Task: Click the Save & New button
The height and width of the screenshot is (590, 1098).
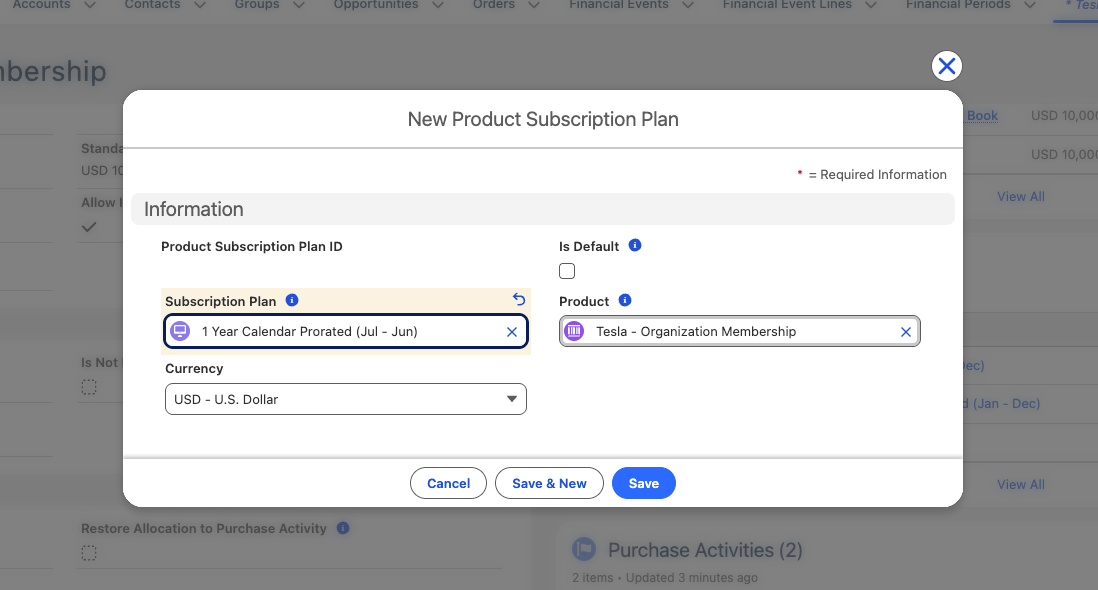Action: [549, 483]
